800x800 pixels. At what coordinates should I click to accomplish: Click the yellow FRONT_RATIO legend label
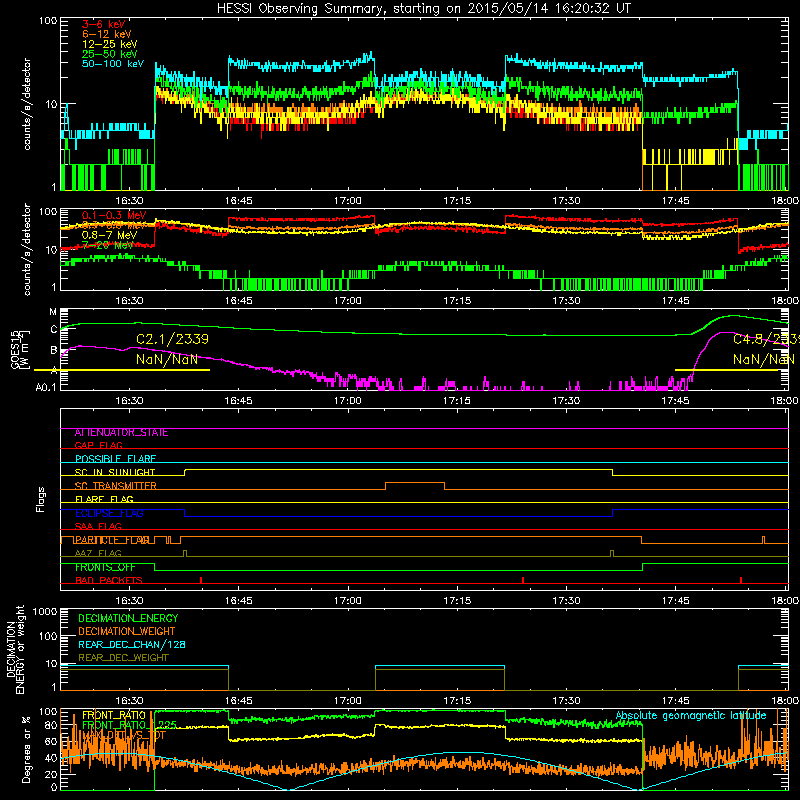pyautogui.click(x=114, y=715)
